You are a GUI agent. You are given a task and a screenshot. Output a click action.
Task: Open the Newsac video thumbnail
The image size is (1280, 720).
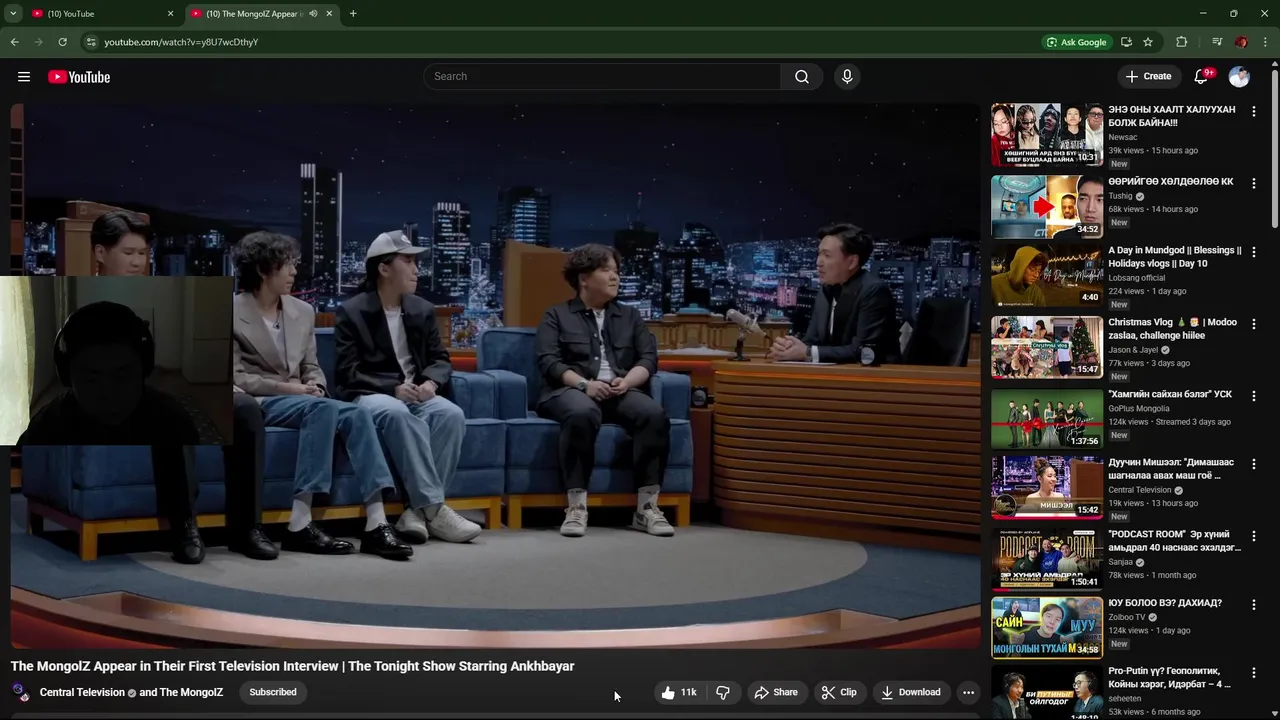(x=1047, y=135)
